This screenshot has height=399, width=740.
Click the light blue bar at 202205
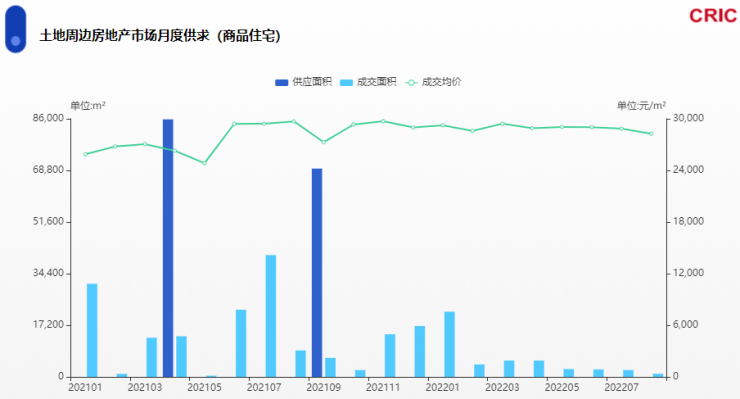click(569, 373)
